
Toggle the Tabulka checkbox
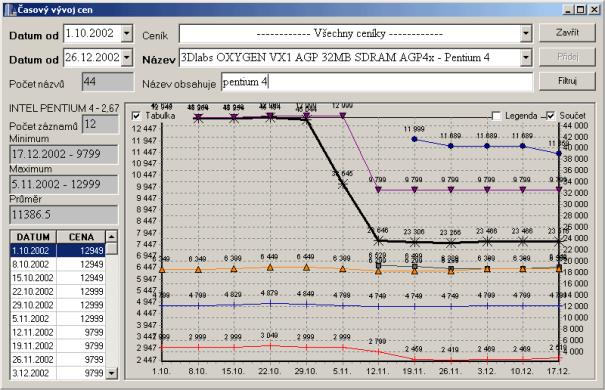coord(136,116)
